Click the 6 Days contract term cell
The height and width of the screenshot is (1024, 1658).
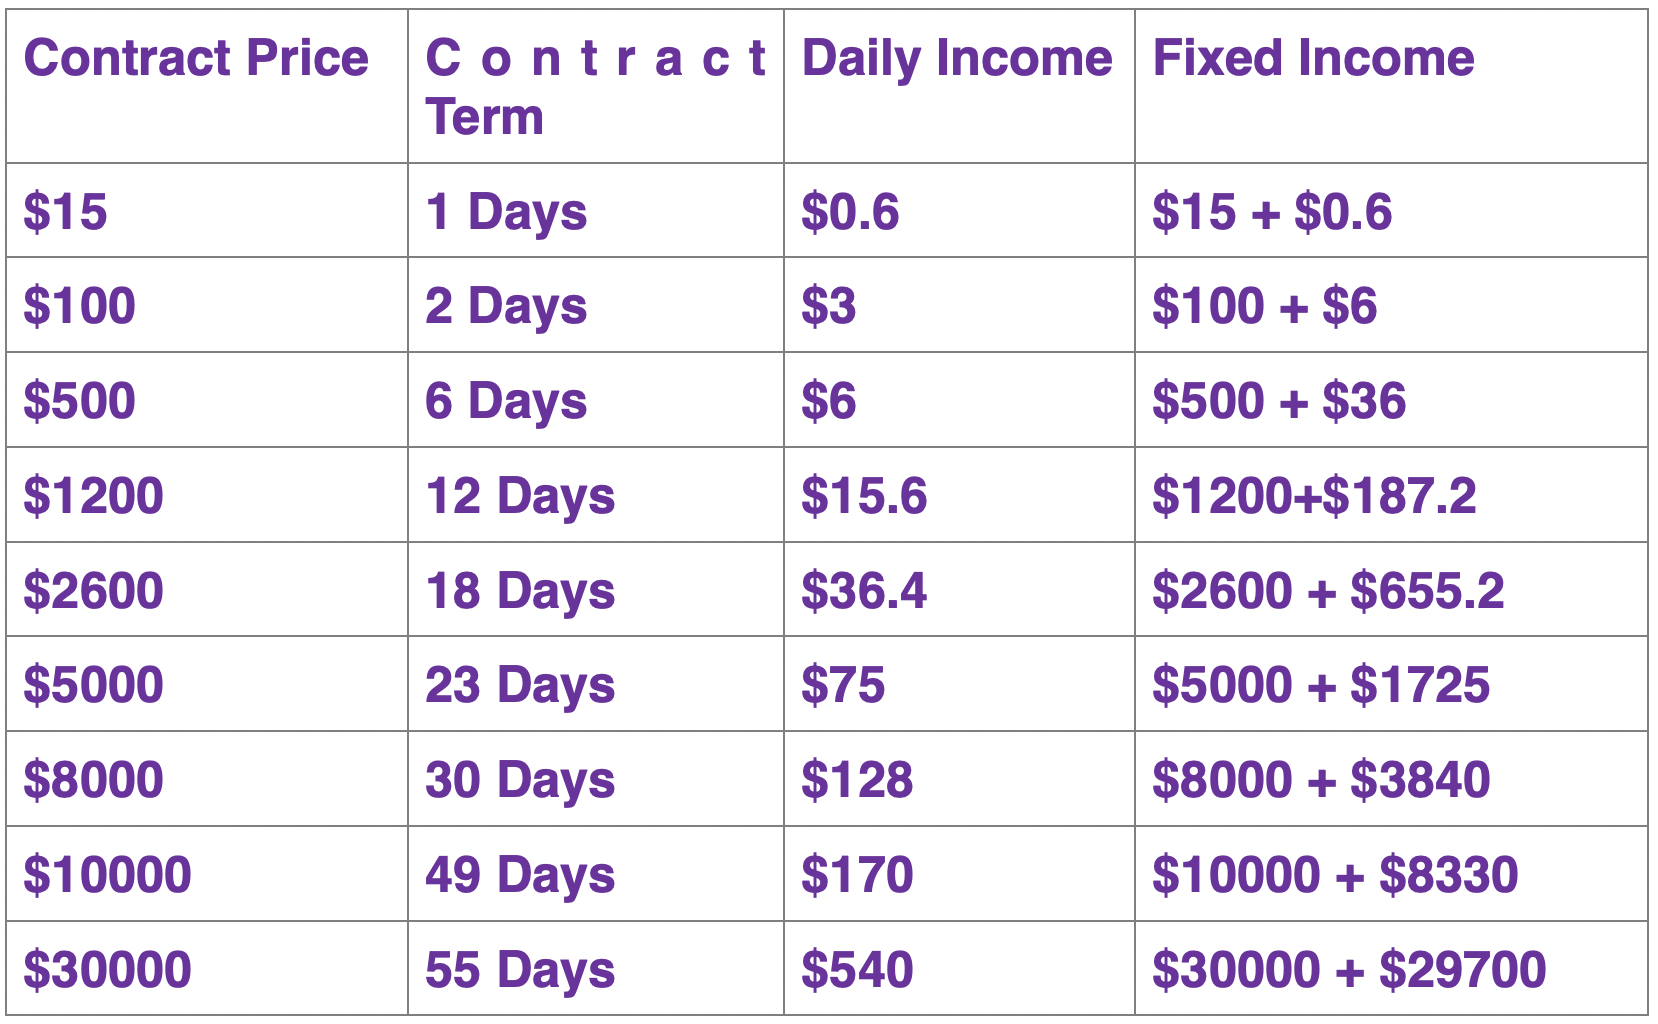506,401
